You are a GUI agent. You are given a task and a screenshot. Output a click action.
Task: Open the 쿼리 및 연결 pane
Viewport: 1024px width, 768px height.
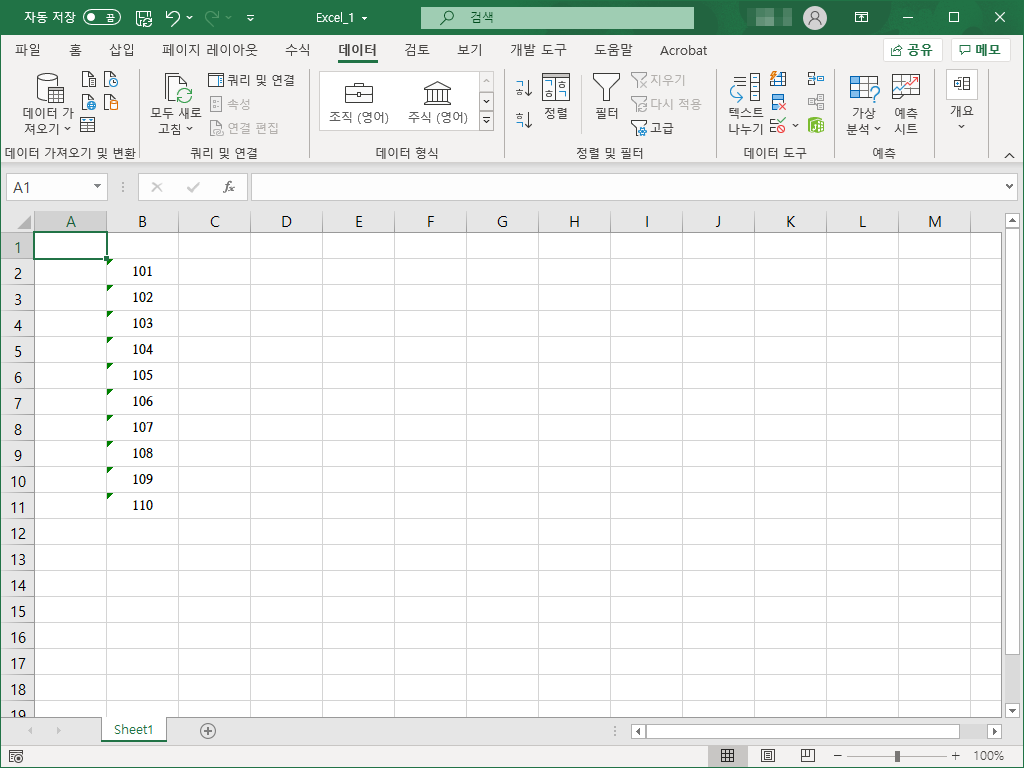(x=251, y=80)
